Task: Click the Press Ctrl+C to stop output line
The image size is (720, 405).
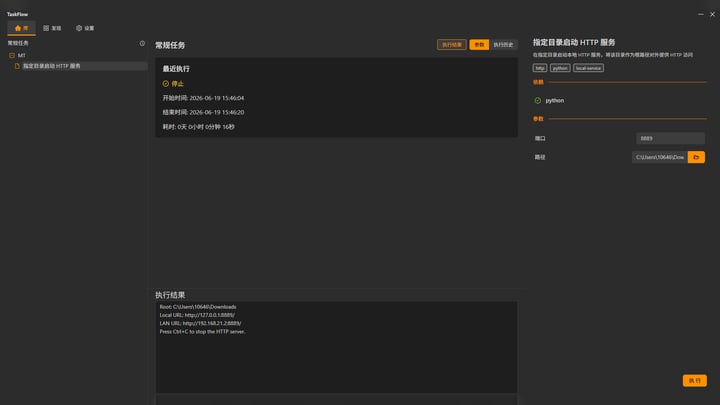Action: pyautogui.click(x=202, y=332)
